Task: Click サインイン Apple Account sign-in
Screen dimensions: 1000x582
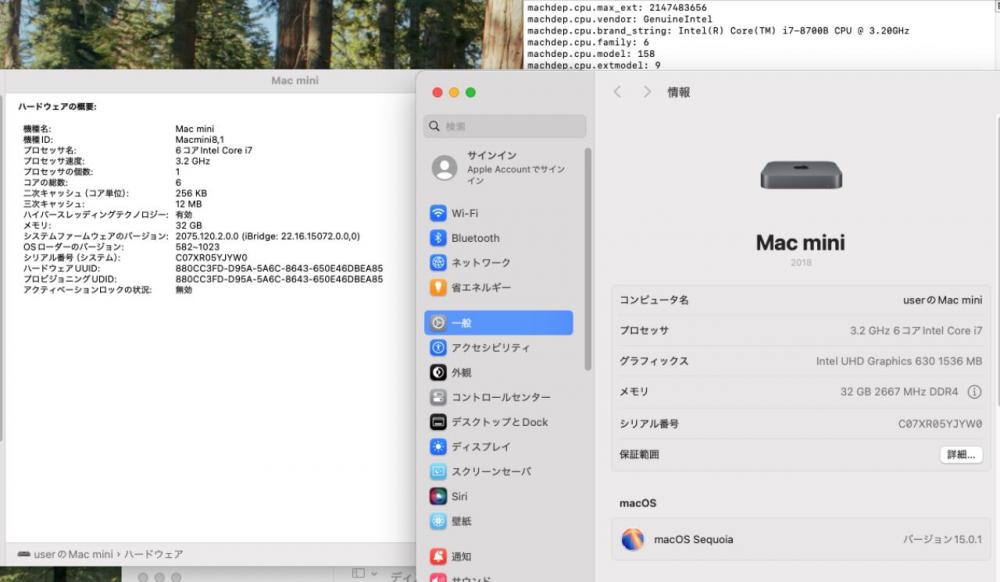Action: (x=499, y=168)
